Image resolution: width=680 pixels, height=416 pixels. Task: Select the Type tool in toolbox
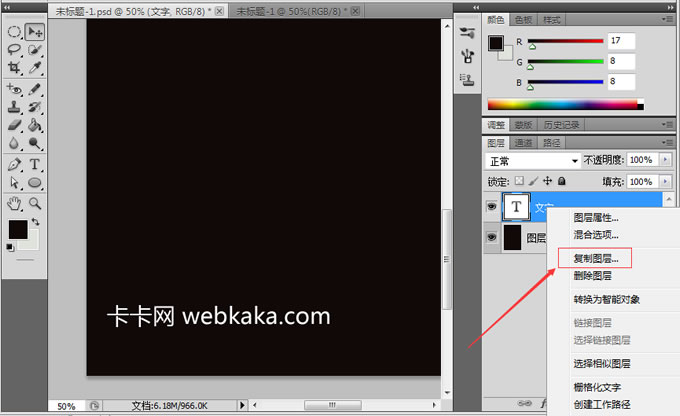coord(35,165)
